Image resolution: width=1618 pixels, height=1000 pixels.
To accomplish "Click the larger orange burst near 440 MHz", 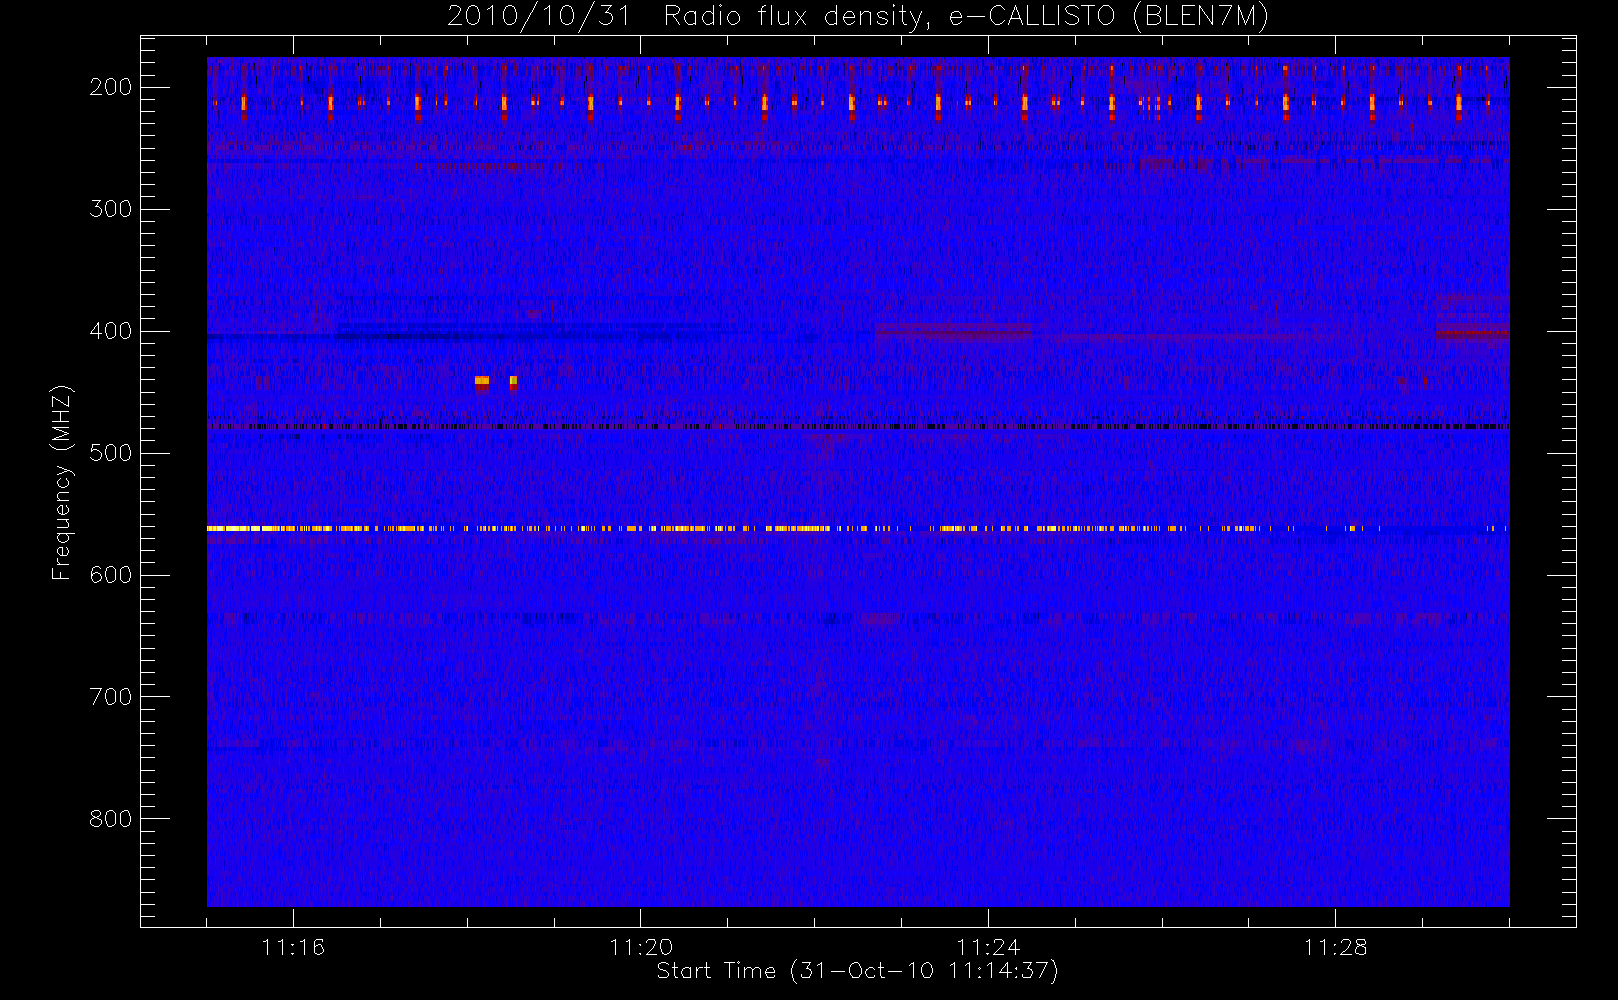I will click(x=482, y=381).
